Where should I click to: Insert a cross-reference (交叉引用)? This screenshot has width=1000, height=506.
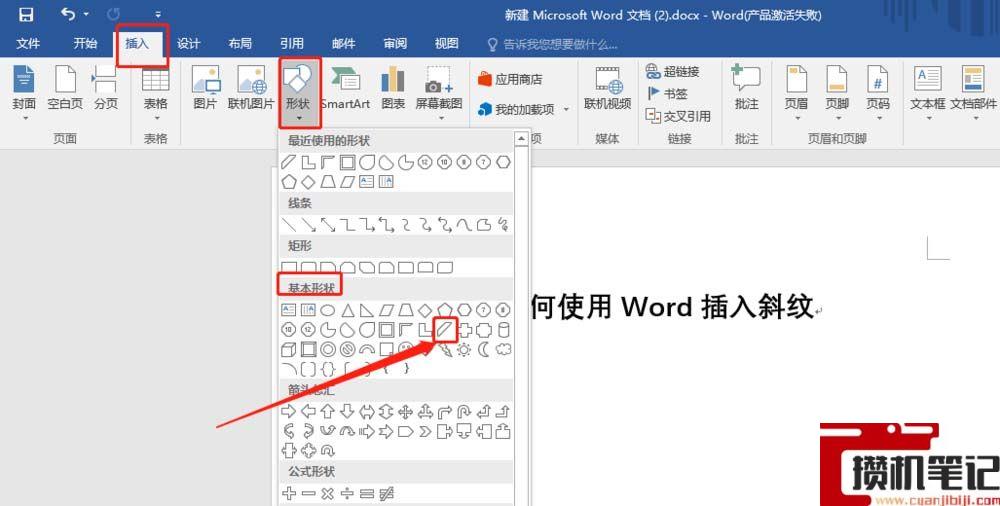[x=678, y=116]
